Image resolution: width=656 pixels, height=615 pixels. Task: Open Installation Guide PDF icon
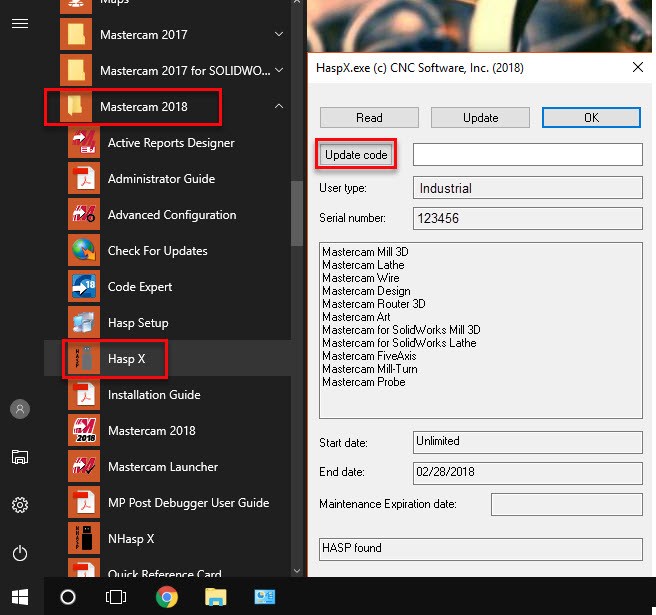pos(84,395)
